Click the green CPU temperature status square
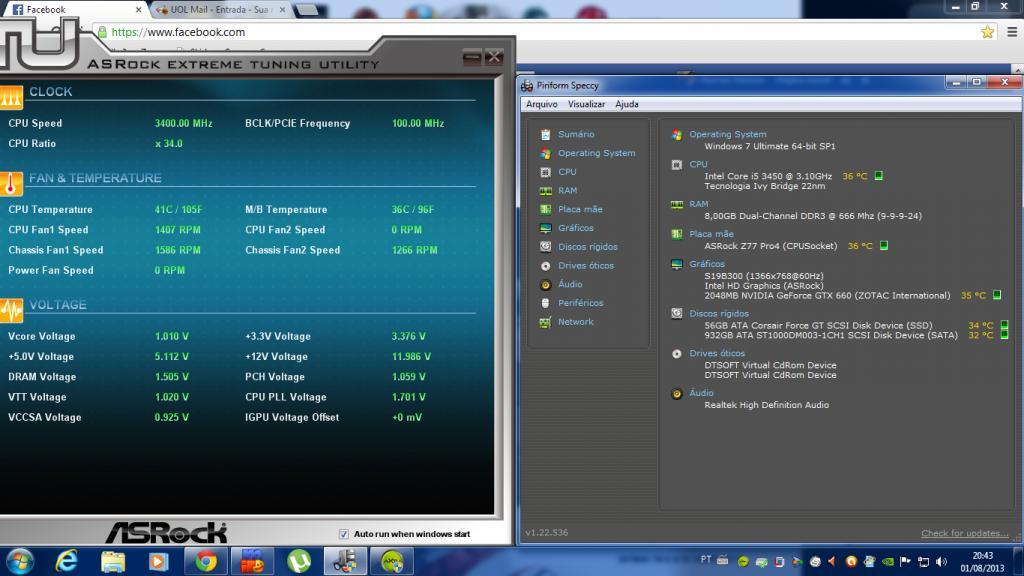This screenshot has height=576, width=1024. tap(878, 176)
